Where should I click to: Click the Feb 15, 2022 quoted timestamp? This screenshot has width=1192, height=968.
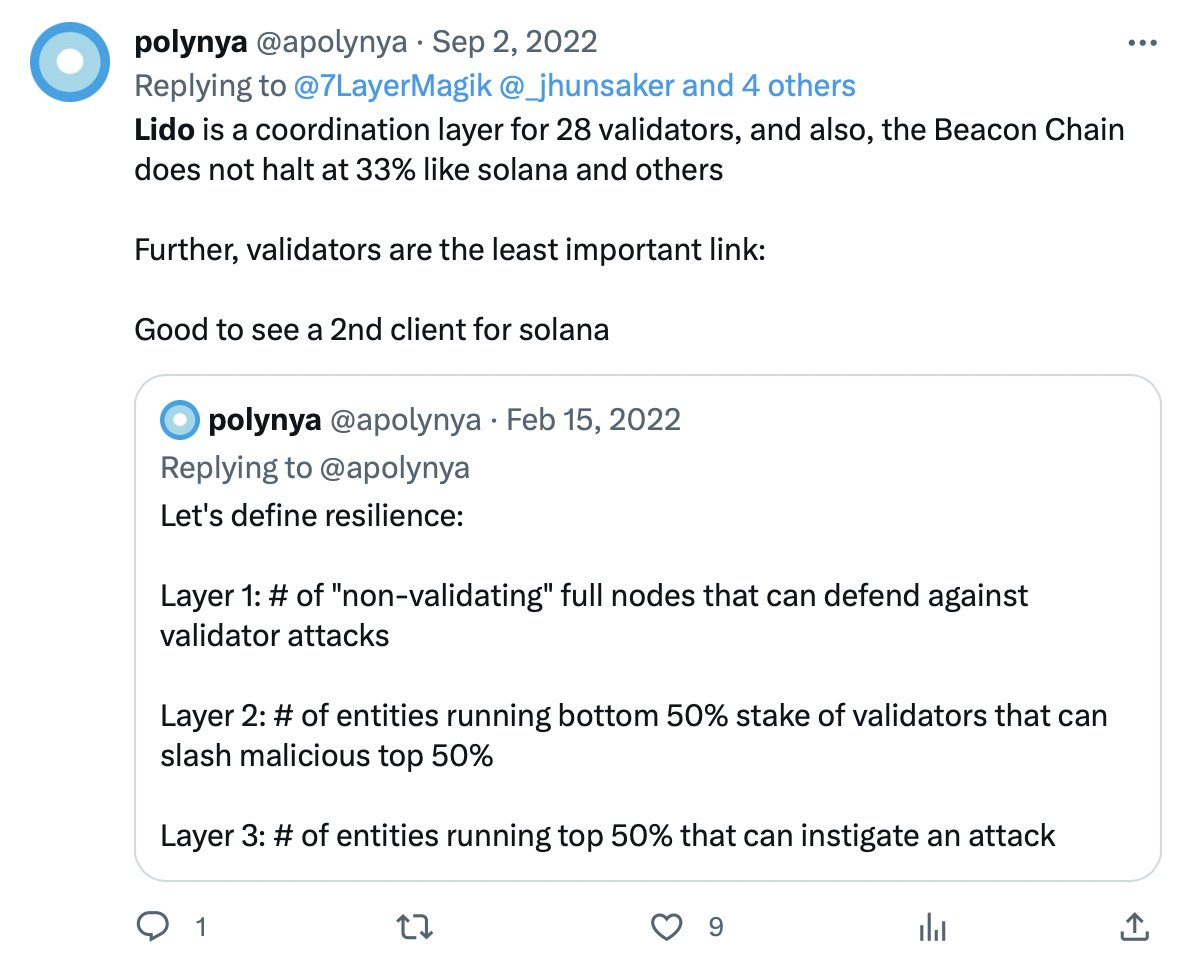[594, 420]
